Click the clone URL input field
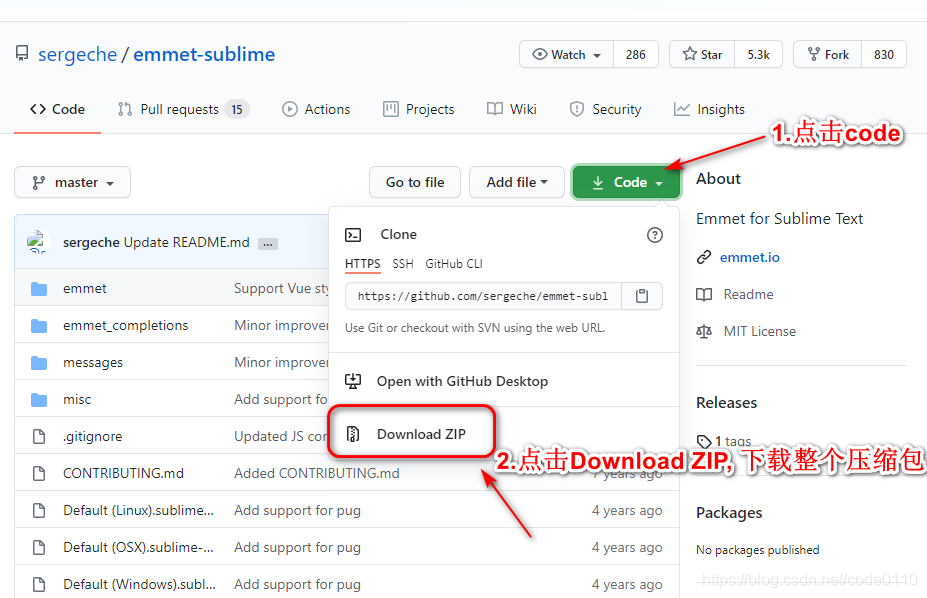Screen dimensions: 927x598 tap(483, 296)
